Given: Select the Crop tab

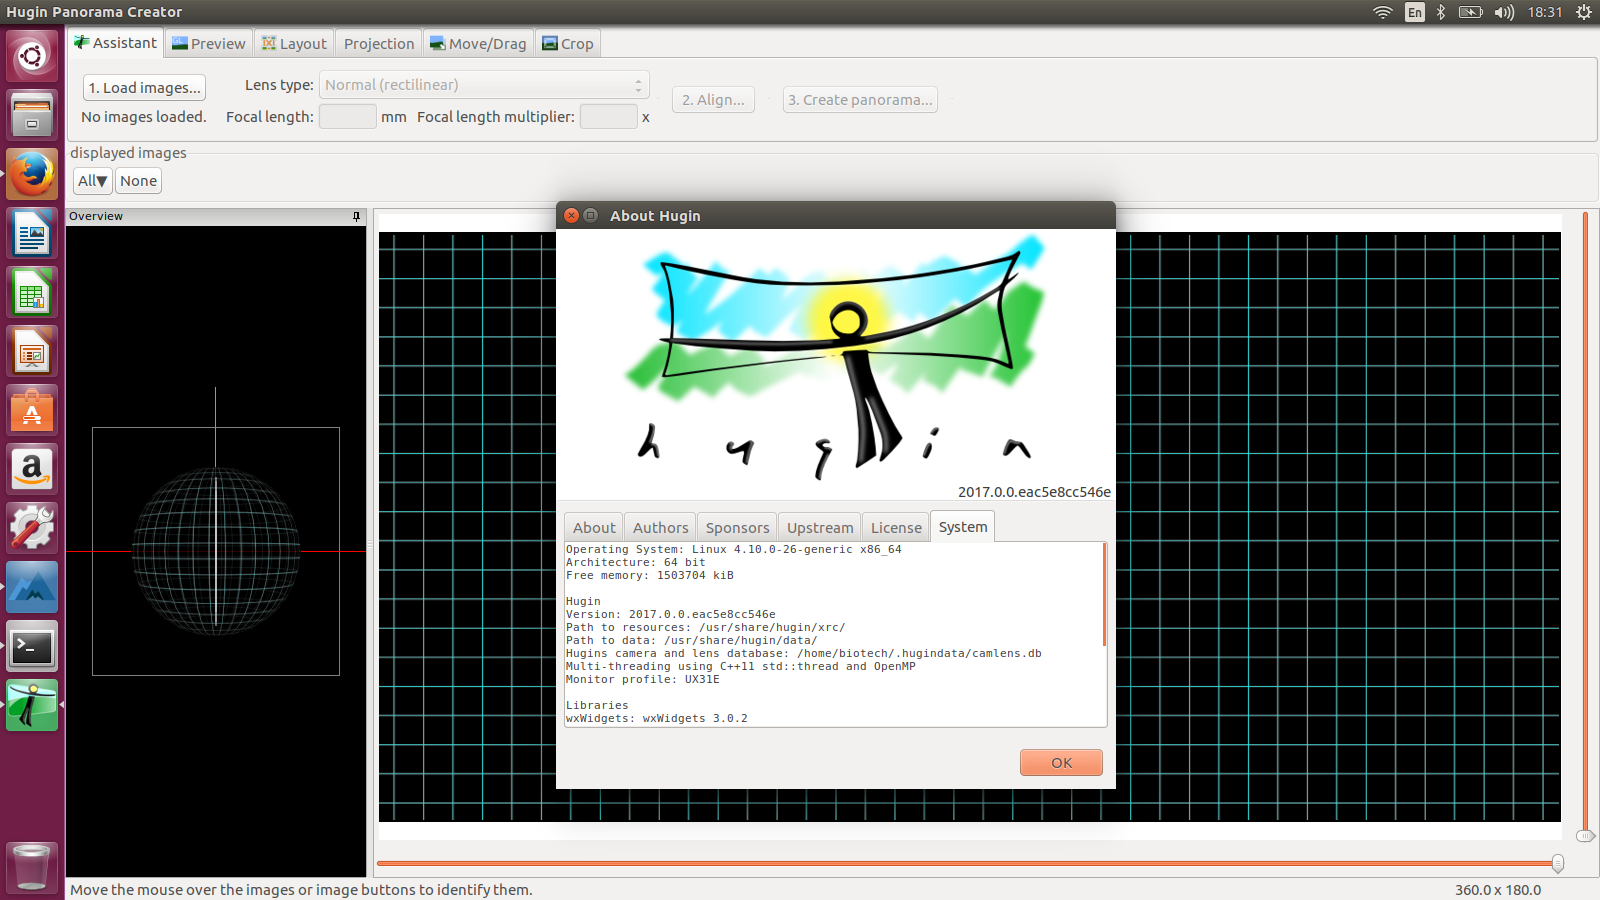Looking at the screenshot, I should [568, 44].
